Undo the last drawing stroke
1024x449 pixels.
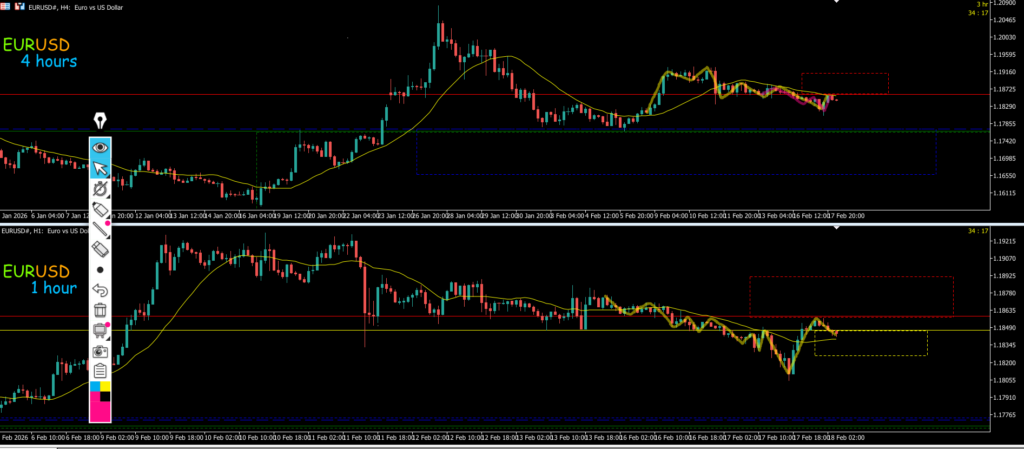(x=100, y=290)
